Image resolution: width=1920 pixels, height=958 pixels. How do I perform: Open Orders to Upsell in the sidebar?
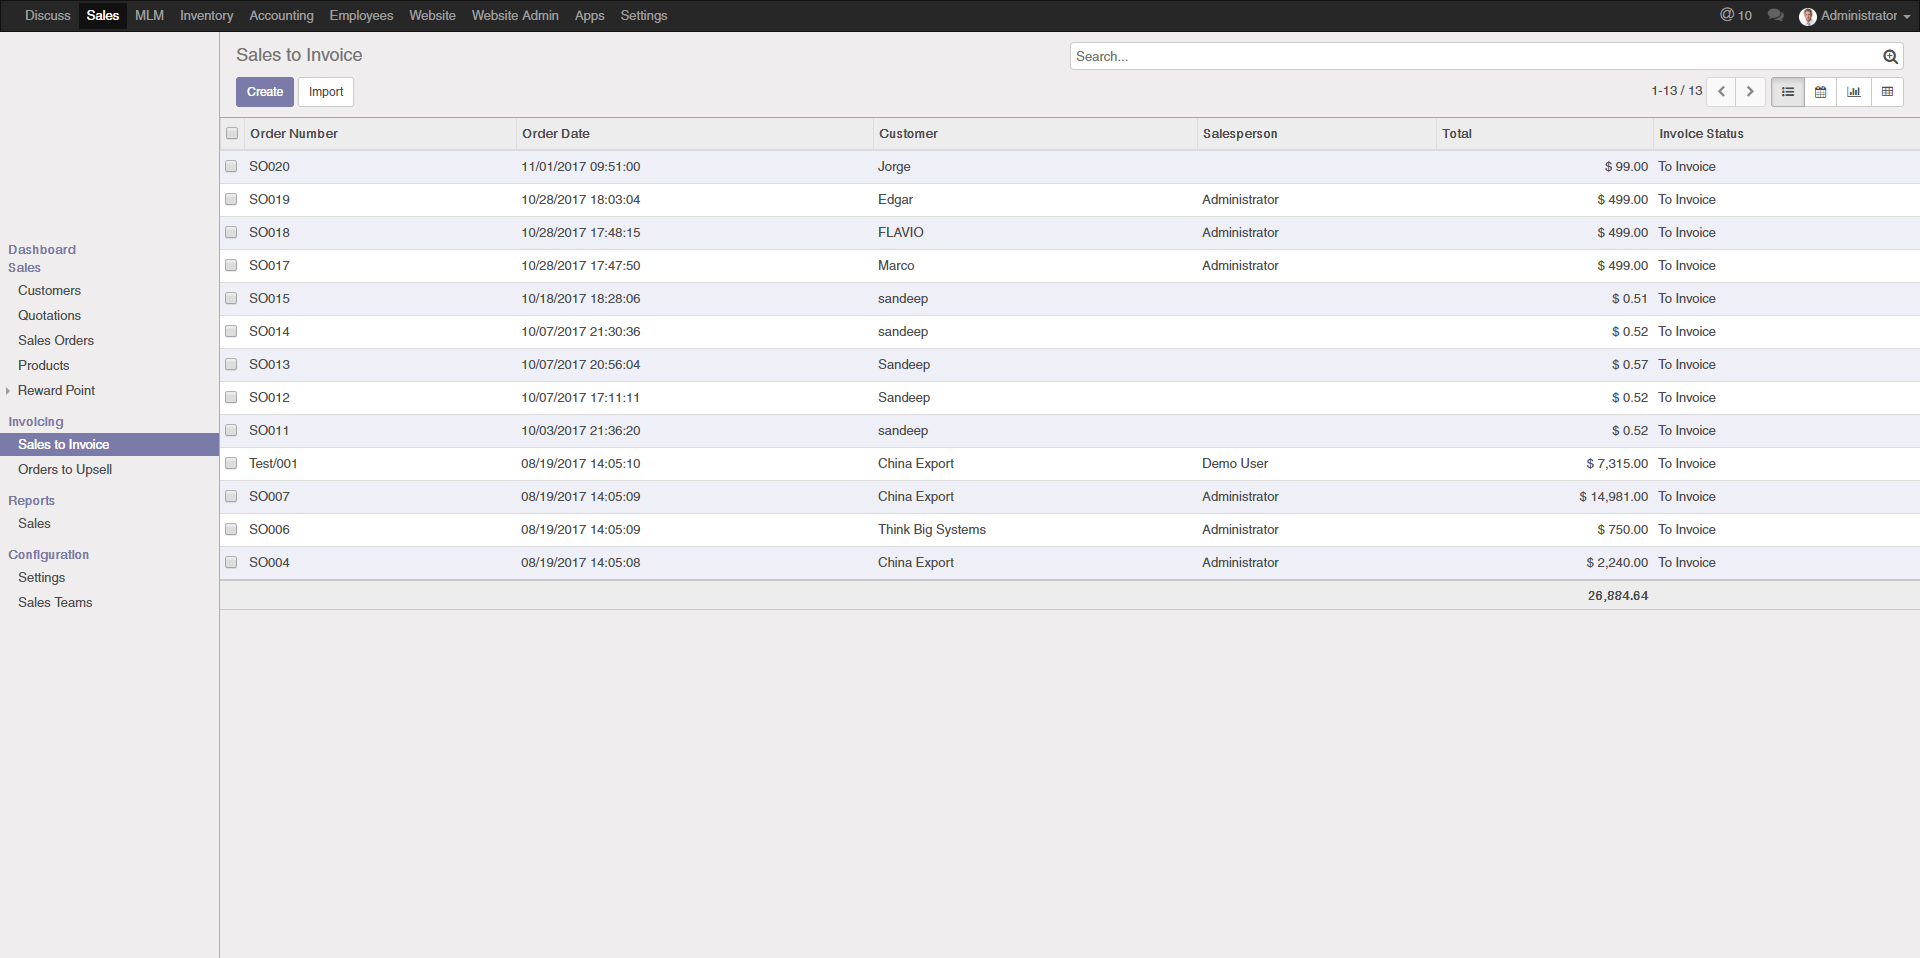point(65,469)
